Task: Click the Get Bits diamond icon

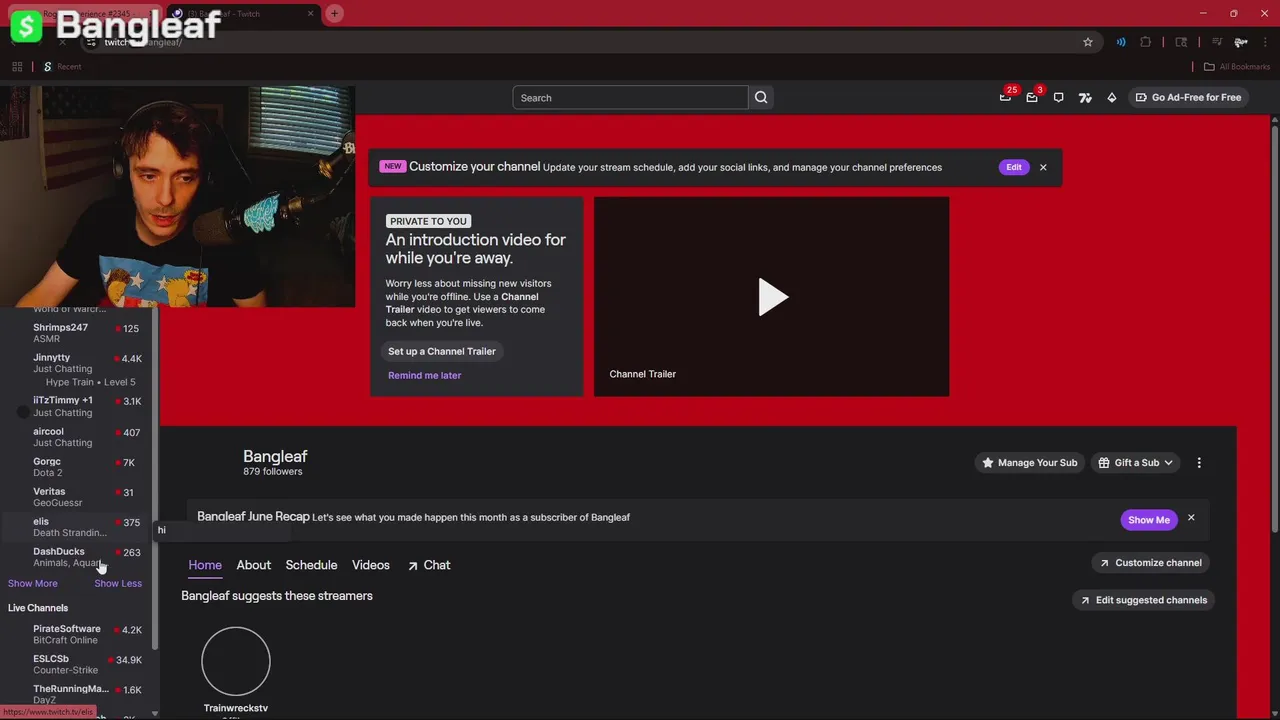Action: coord(1111,97)
